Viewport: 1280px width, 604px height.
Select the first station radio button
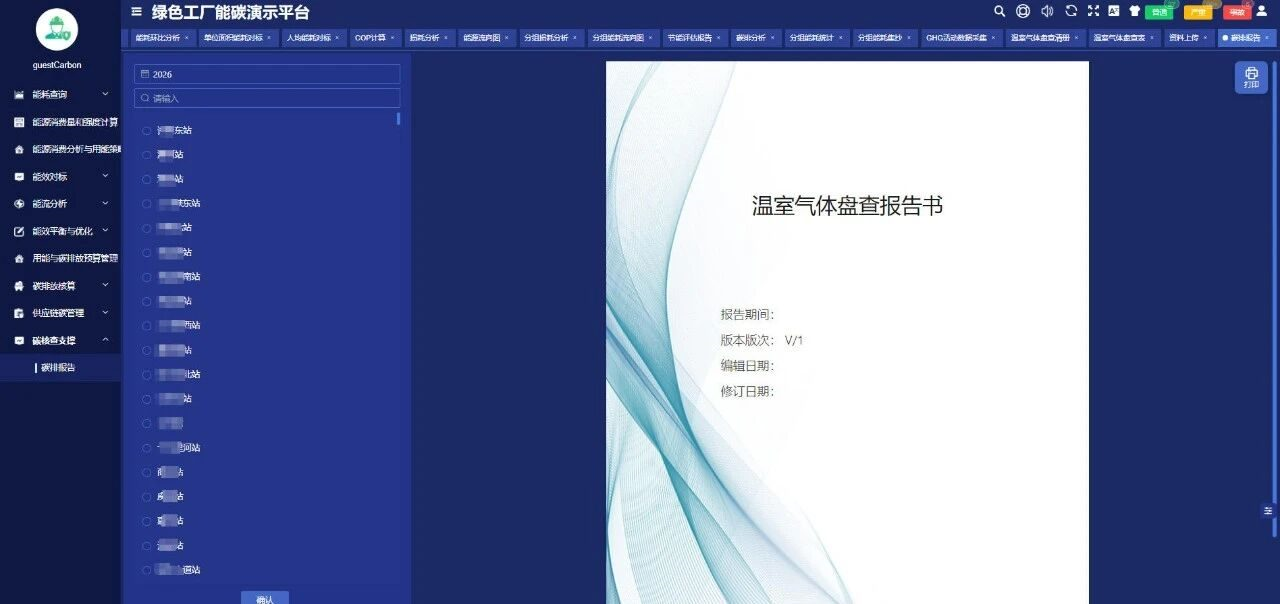[147, 130]
